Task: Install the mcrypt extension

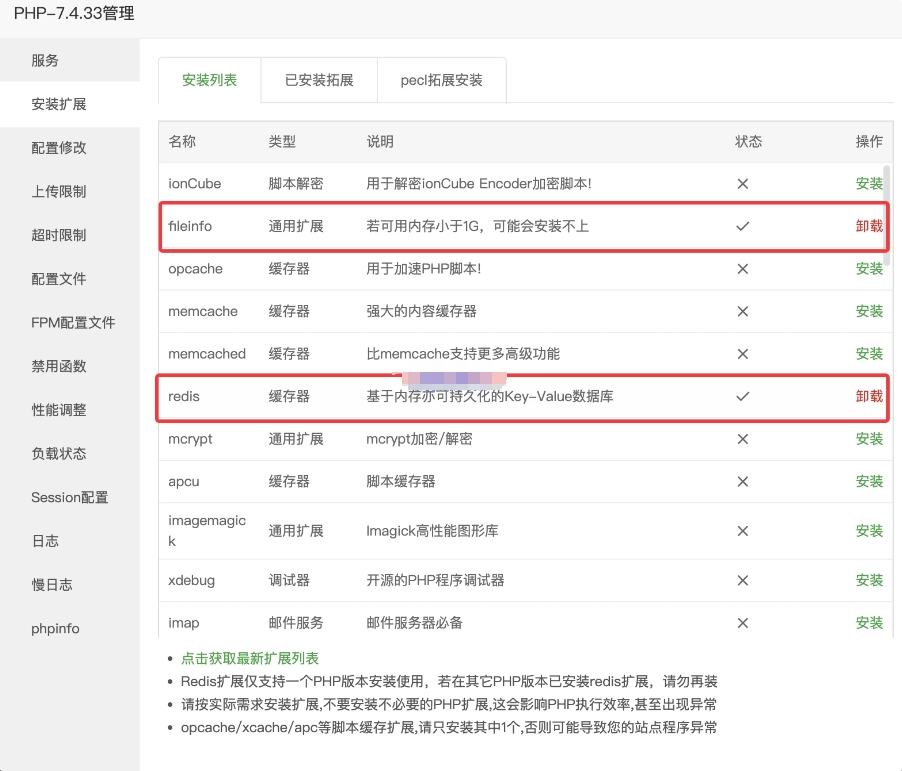Action: 869,439
